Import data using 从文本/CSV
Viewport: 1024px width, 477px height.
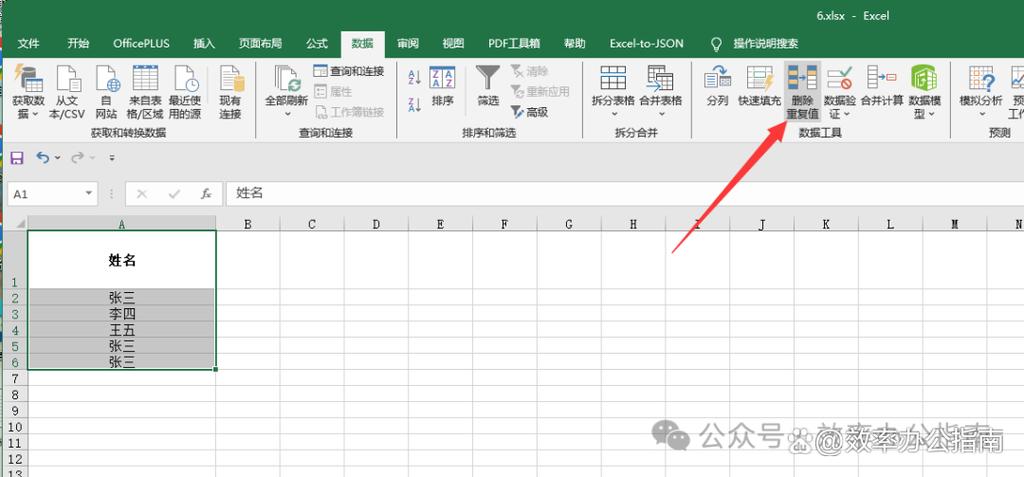coord(68,91)
